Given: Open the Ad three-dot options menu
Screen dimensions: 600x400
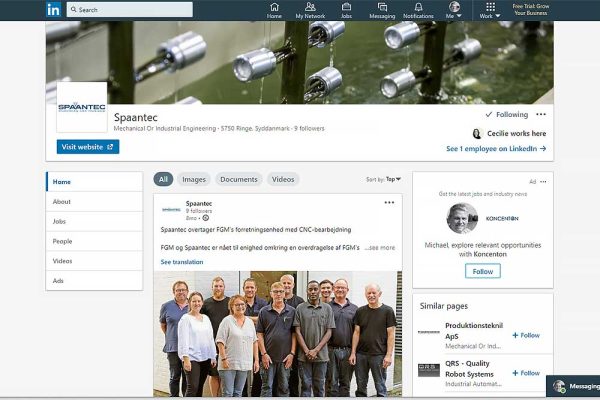Looking at the screenshot, I should [x=543, y=181].
